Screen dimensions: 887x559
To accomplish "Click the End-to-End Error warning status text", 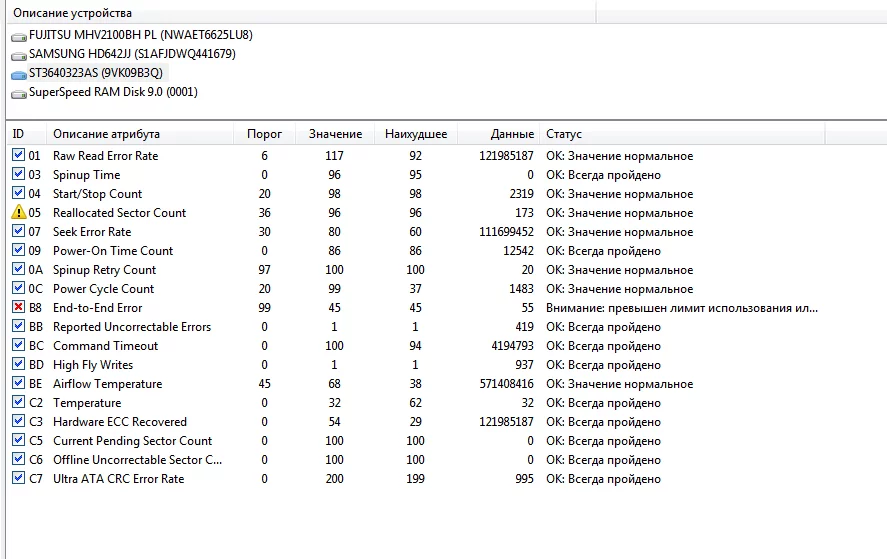I will 682,308.
